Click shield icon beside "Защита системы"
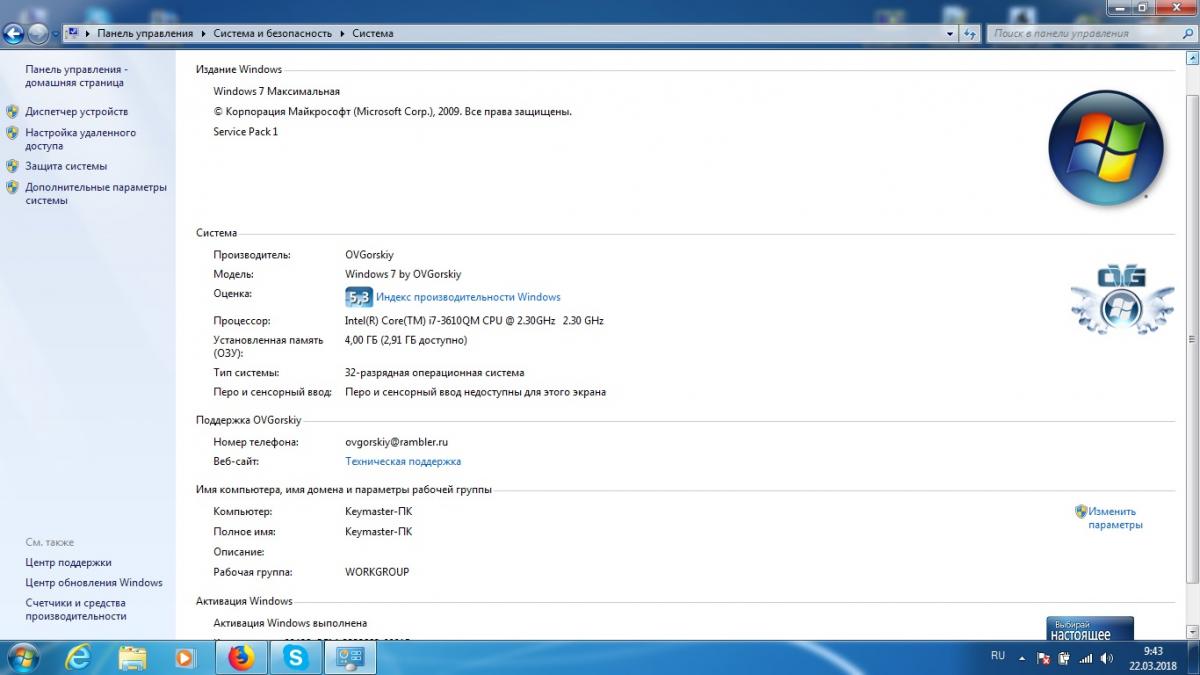Viewport: 1200px width, 675px height. tap(12, 166)
